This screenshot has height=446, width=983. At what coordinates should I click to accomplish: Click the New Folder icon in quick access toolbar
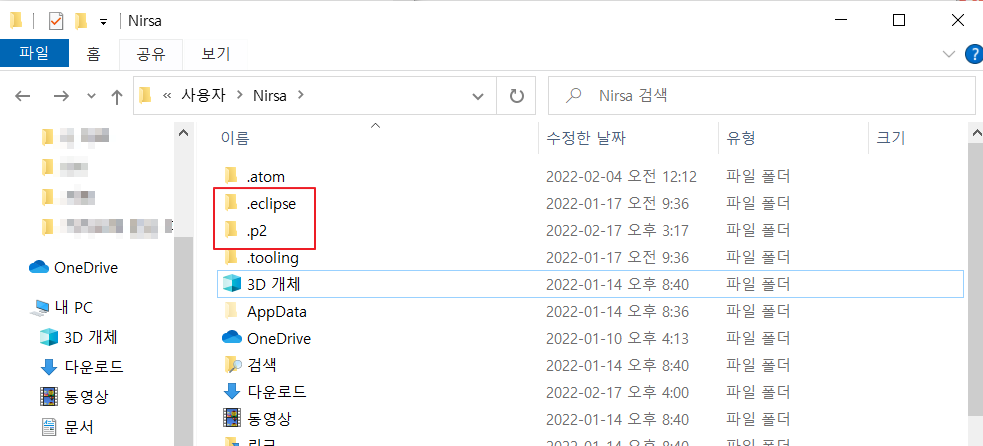(x=80, y=21)
